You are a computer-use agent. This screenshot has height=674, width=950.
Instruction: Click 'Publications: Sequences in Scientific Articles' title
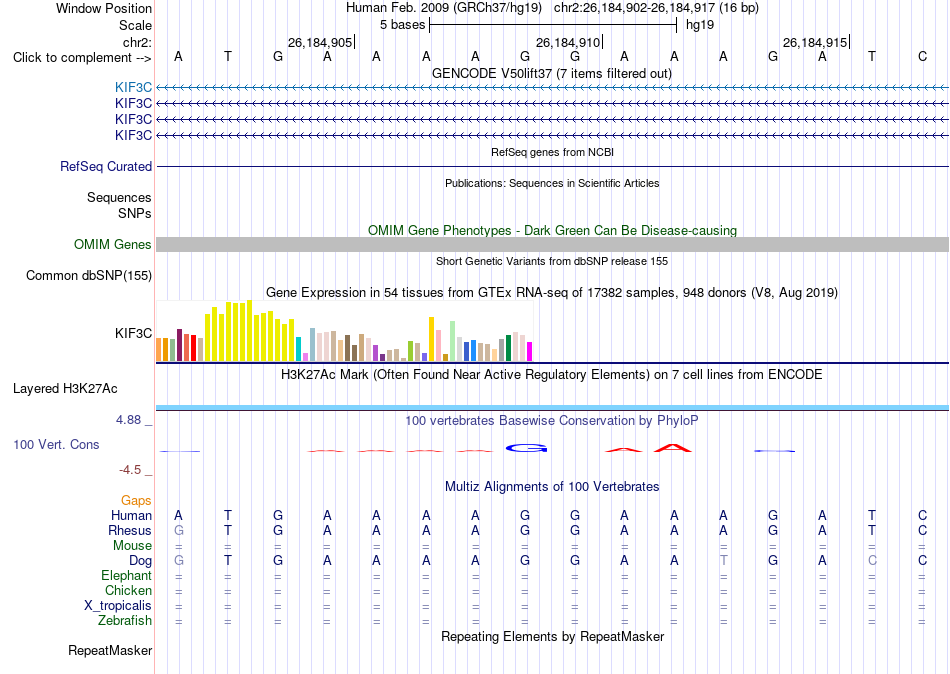coord(552,183)
